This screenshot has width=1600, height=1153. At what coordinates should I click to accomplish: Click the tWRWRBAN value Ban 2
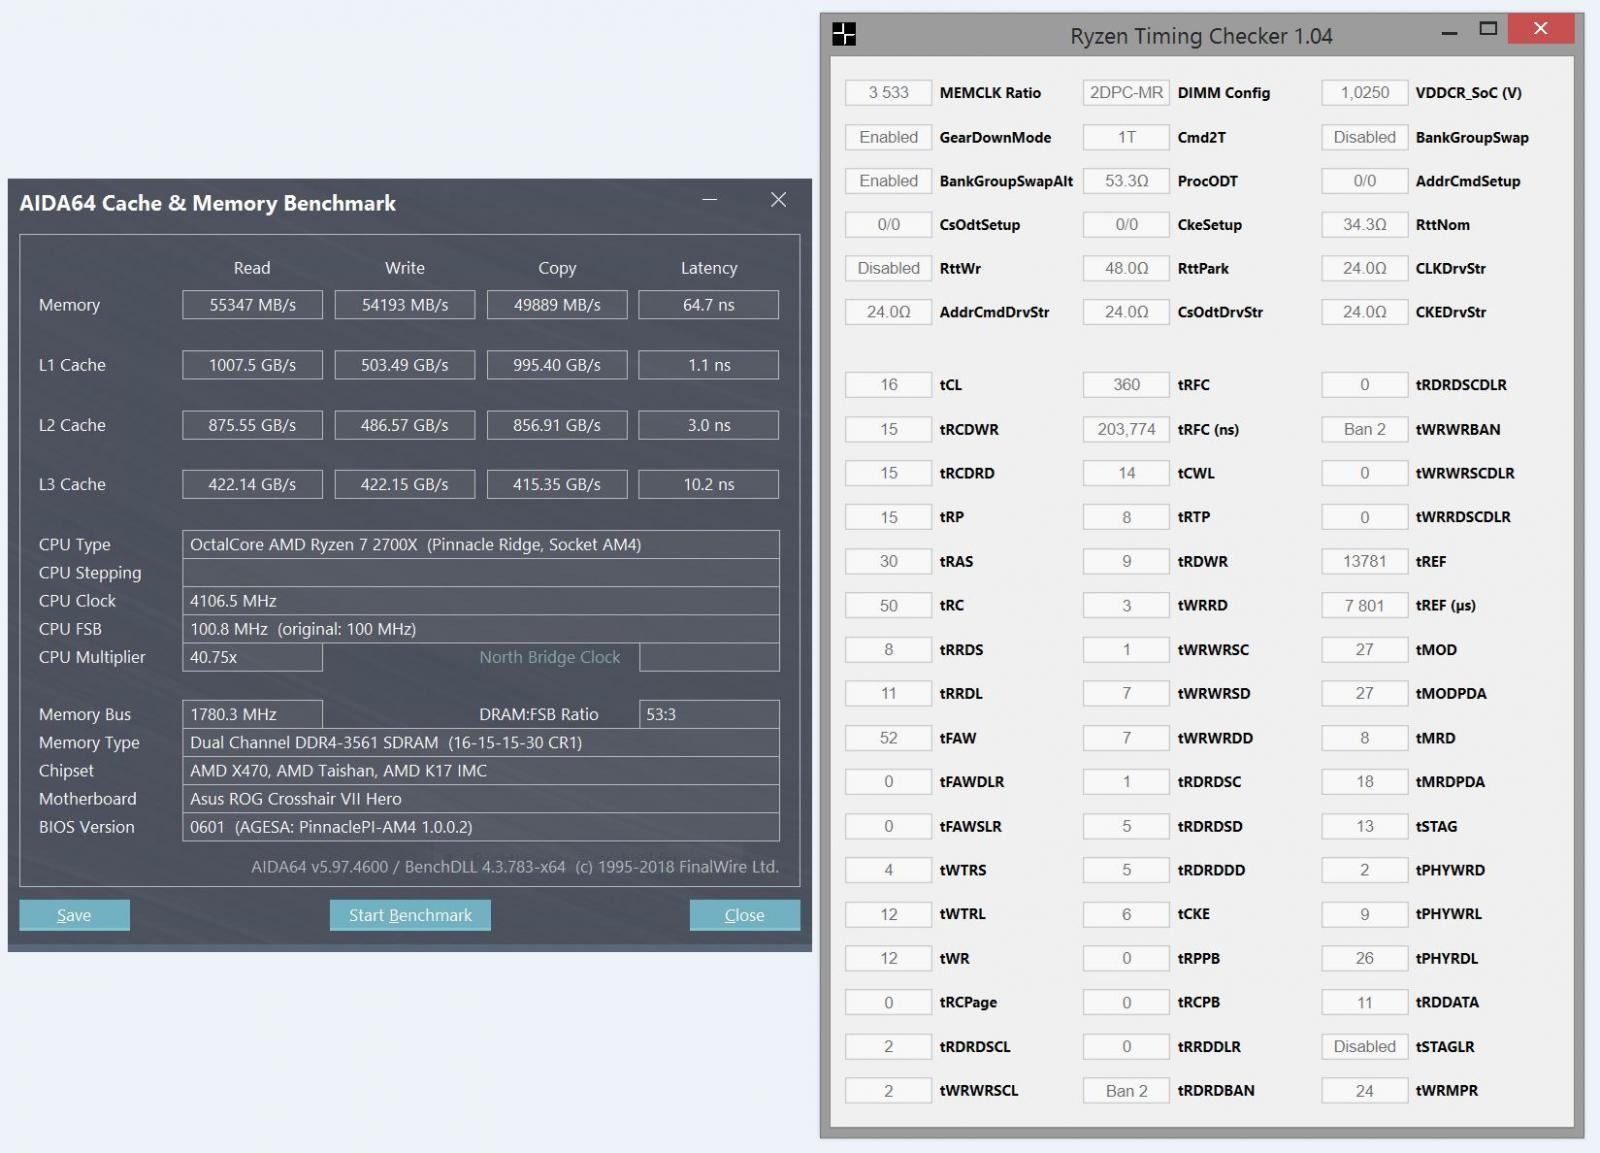(x=1364, y=429)
